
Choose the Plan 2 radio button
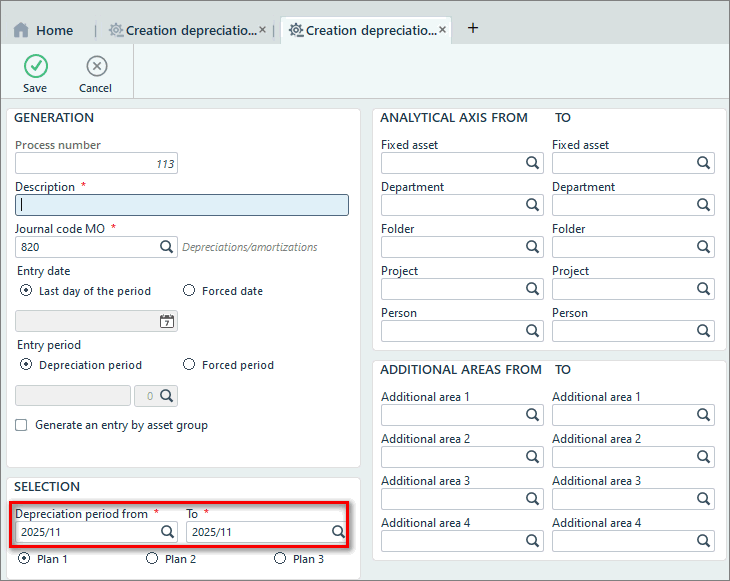click(152, 559)
